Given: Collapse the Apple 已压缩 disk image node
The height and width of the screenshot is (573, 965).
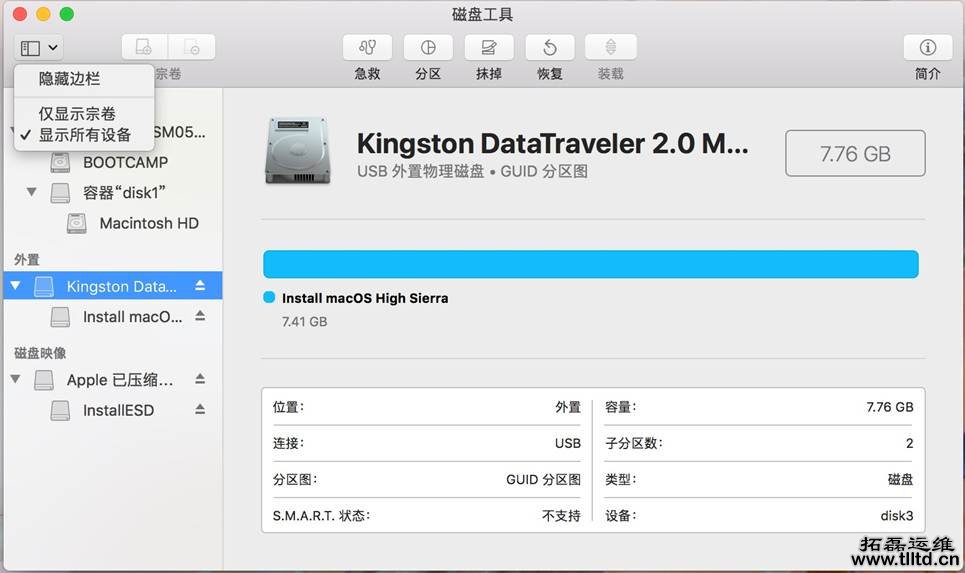Looking at the screenshot, I should pos(15,380).
